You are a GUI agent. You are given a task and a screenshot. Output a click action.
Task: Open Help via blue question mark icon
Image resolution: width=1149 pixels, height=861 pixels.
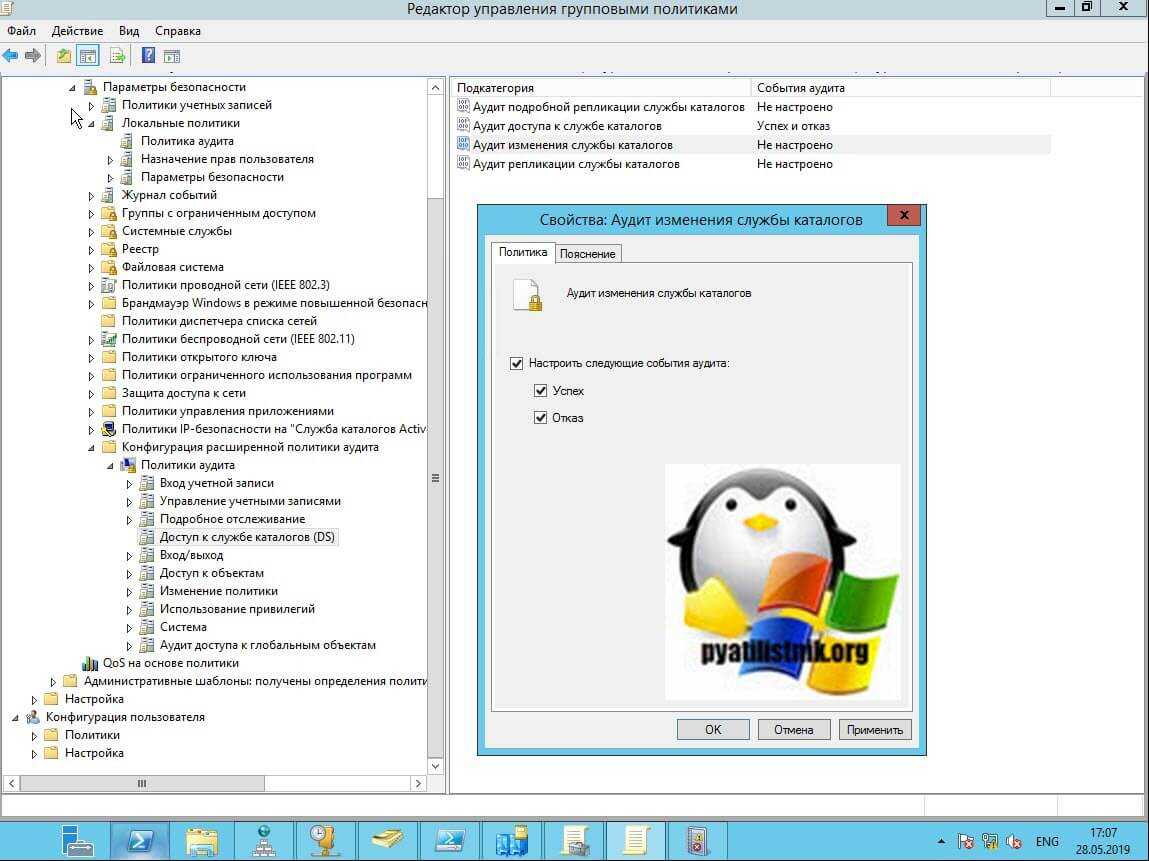(x=148, y=56)
